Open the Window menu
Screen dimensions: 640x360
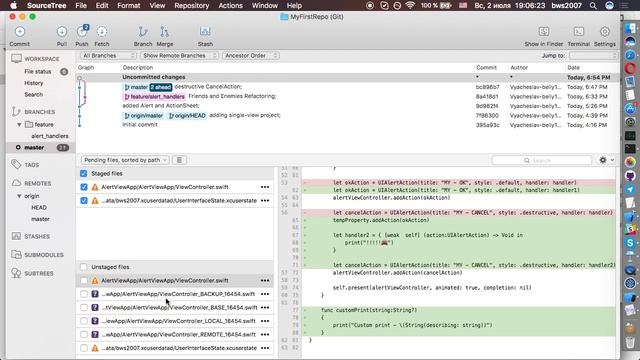coord(264,6)
